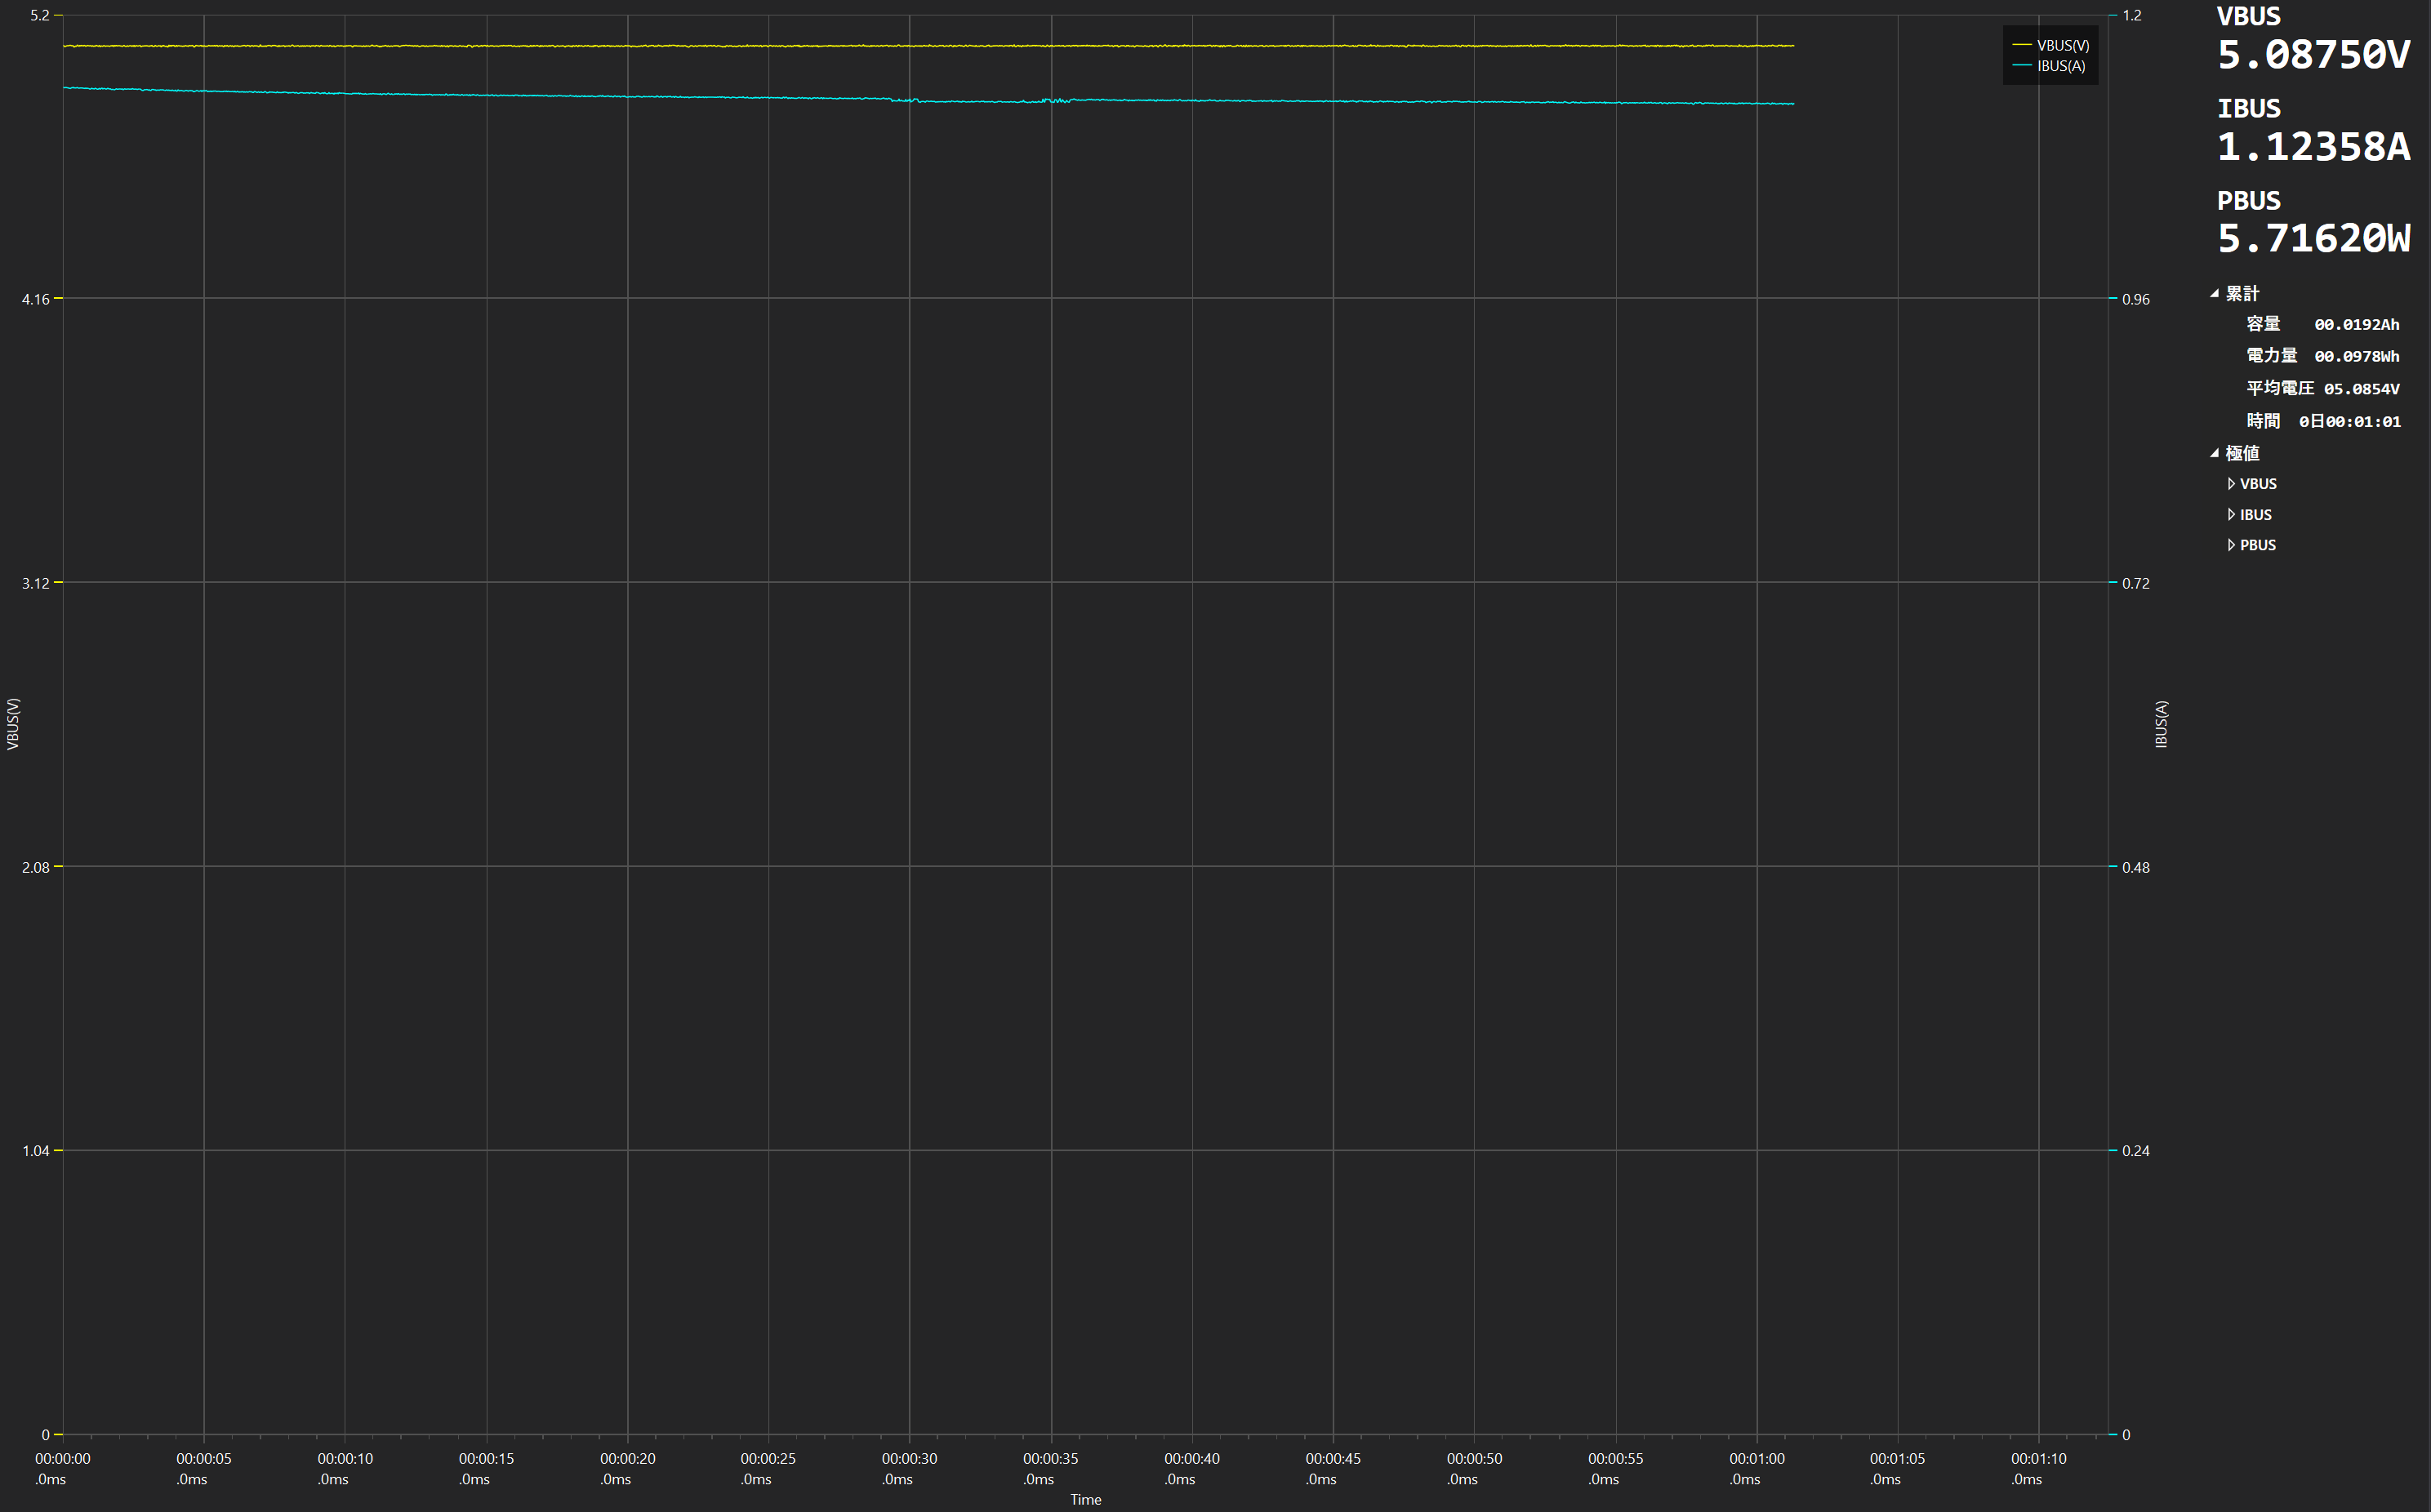Click the 00:01:10 time axis label

click(2038, 1469)
